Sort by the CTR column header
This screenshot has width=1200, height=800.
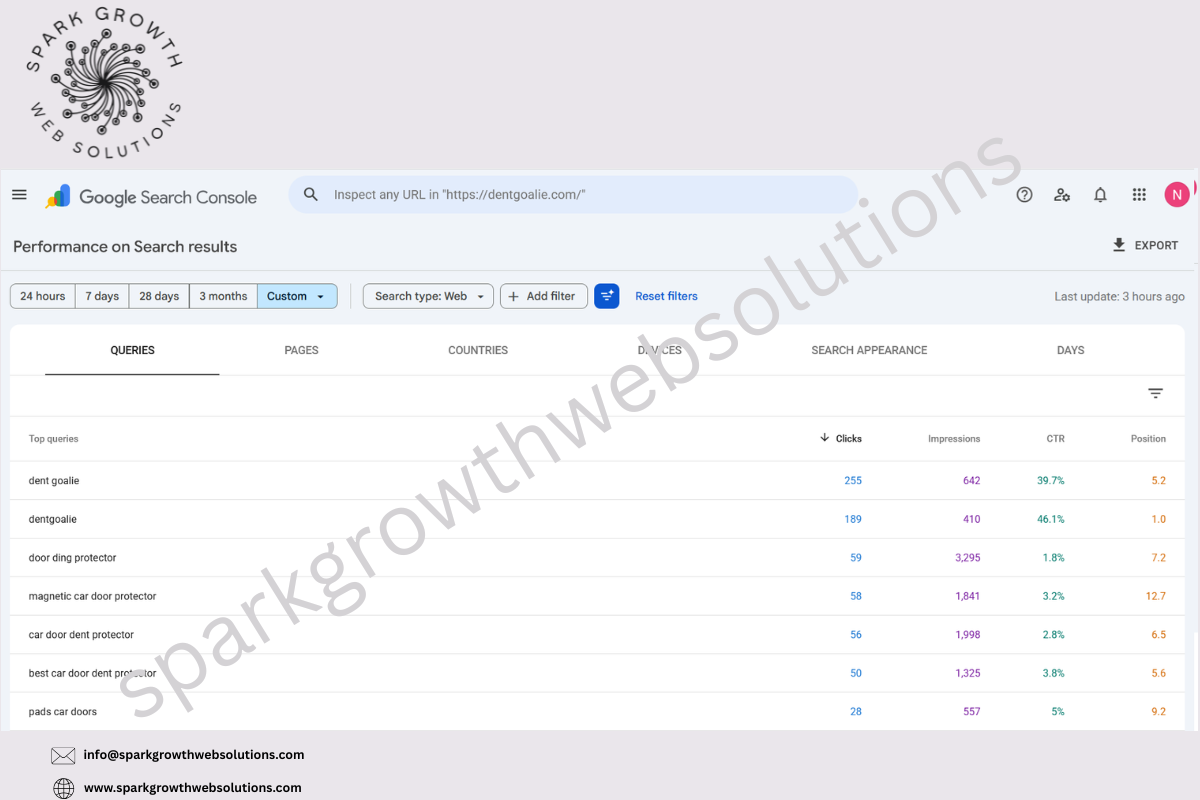(1056, 439)
